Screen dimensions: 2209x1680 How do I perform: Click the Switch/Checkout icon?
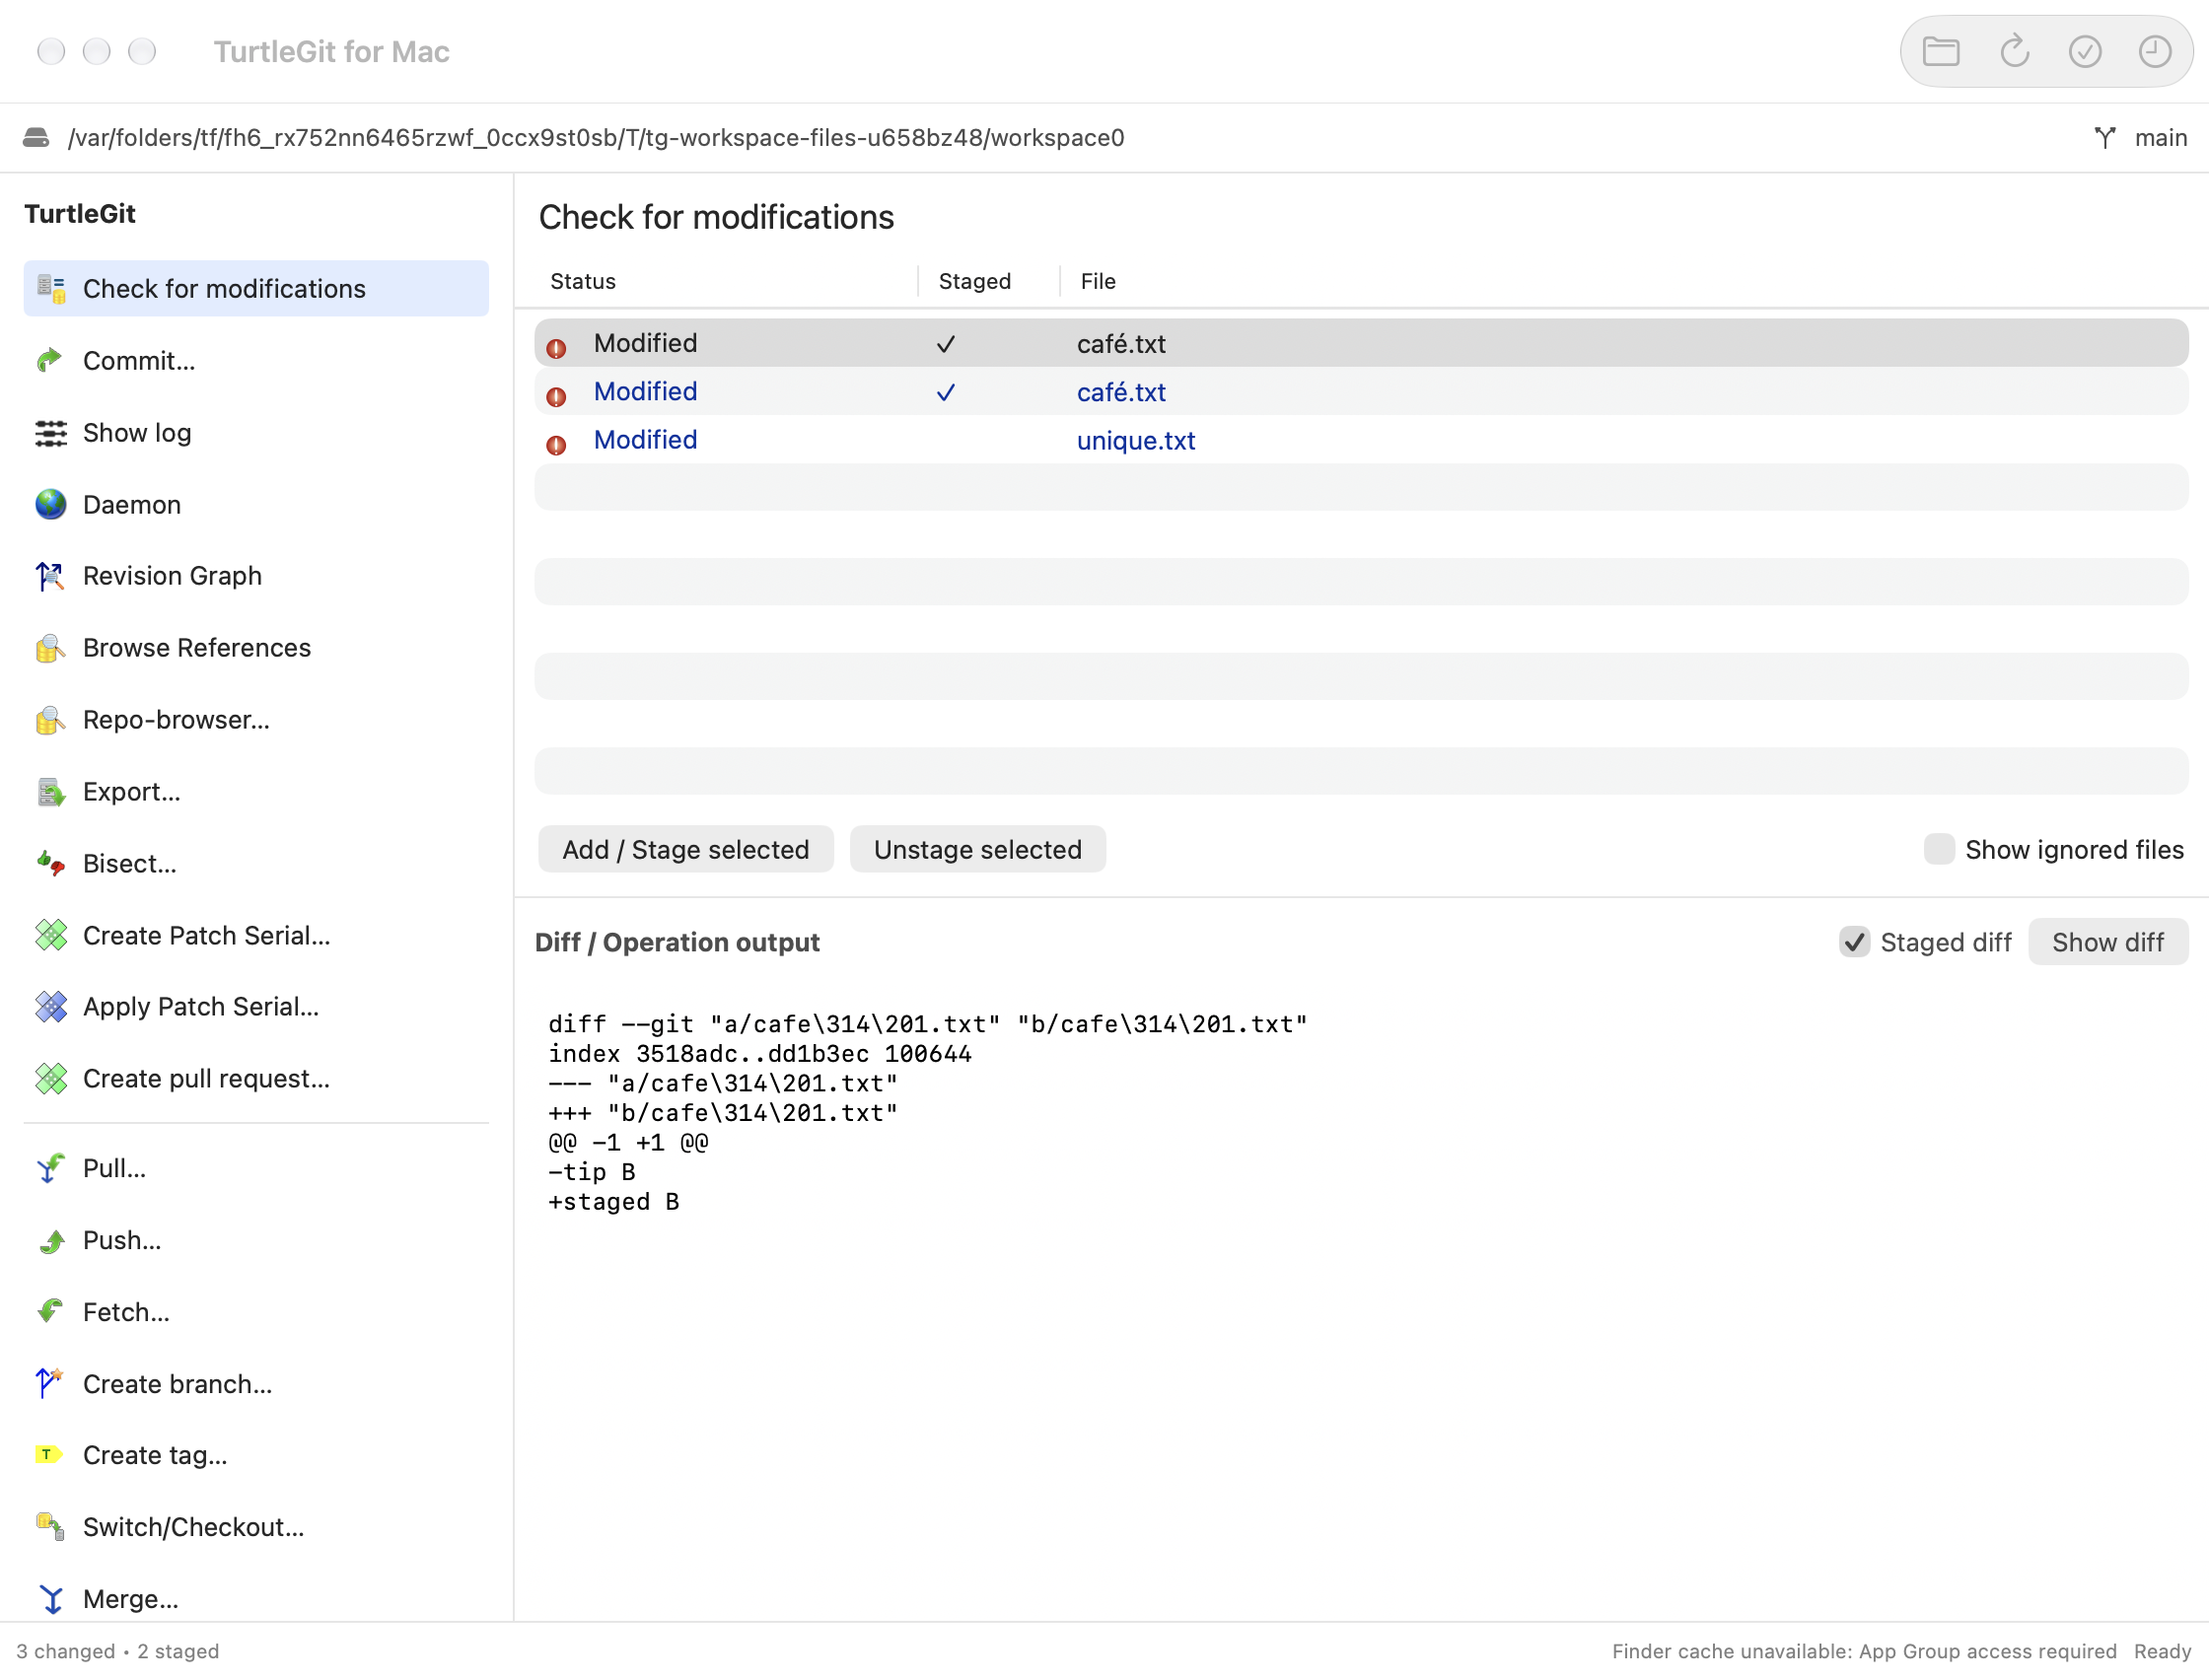click(50, 1527)
